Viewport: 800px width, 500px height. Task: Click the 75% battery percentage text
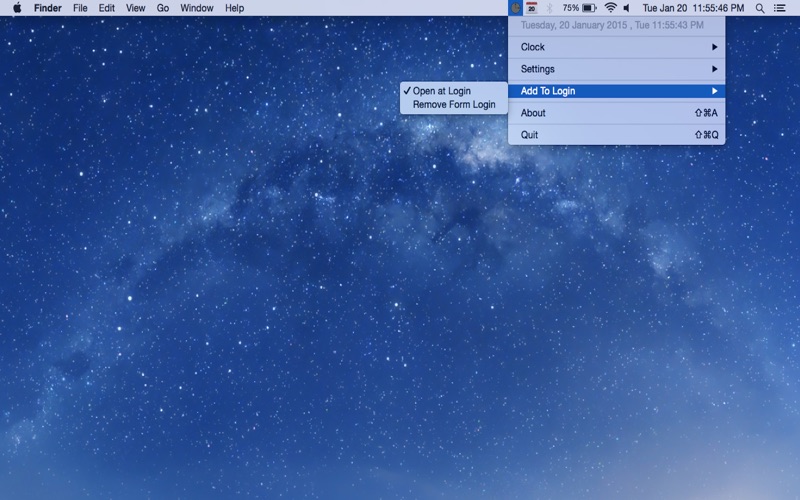pyautogui.click(x=570, y=8)
